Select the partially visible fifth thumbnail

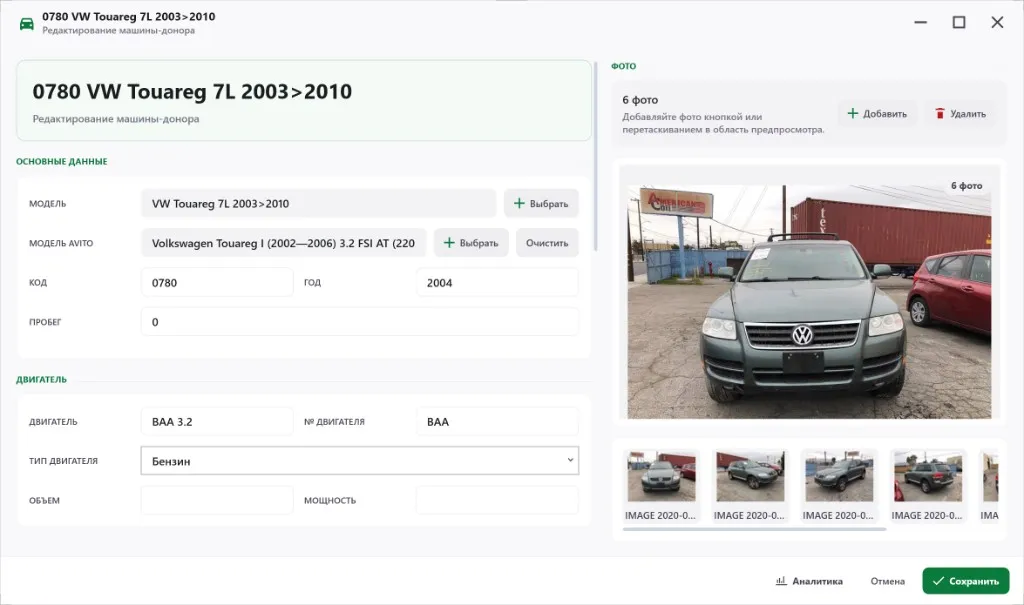click(990, 486)
